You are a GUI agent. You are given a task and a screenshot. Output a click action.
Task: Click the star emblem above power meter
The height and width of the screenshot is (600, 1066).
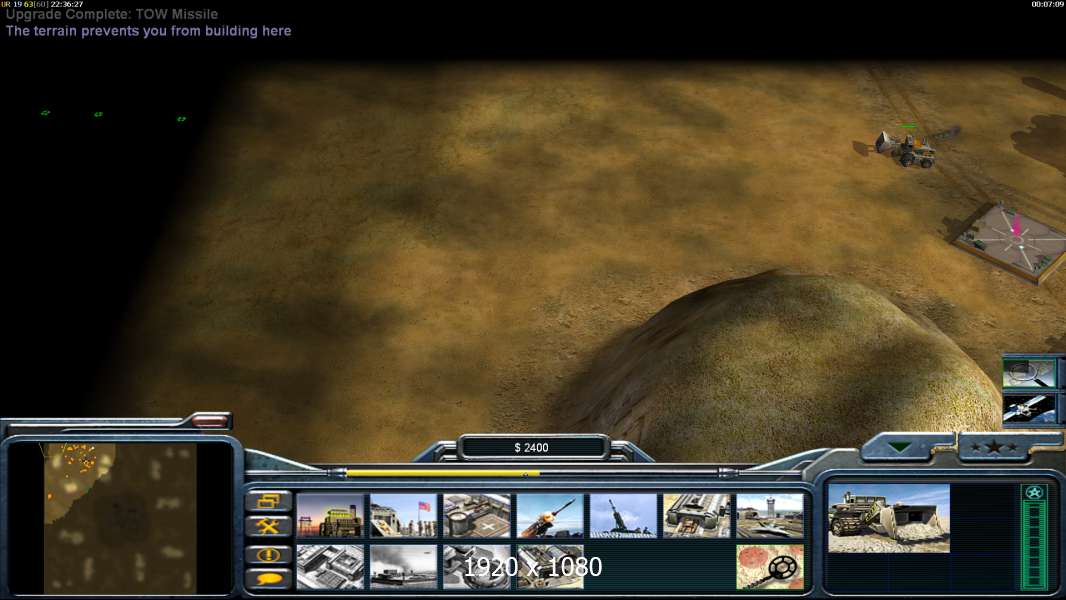[x=1035, y=493]
